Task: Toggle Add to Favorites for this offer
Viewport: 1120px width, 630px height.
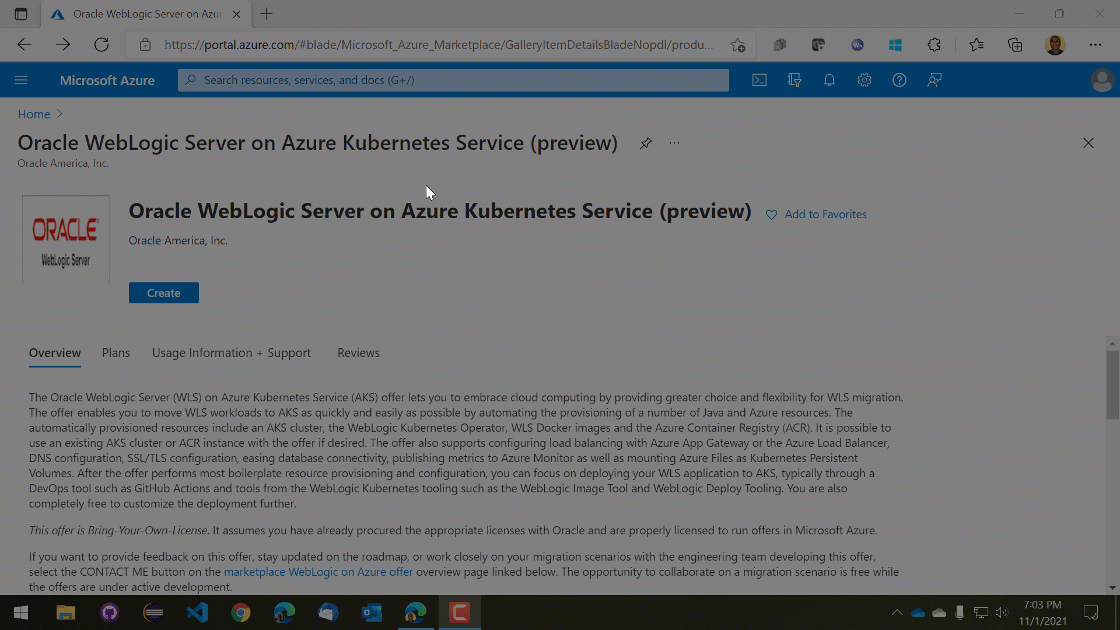Action: [x=816, y=213]
